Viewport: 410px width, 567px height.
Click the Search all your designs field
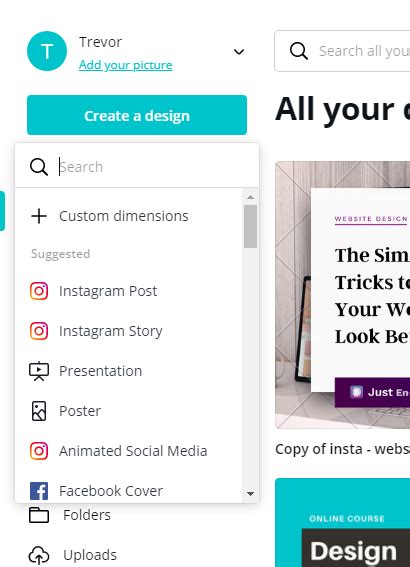tap(342, 51)
